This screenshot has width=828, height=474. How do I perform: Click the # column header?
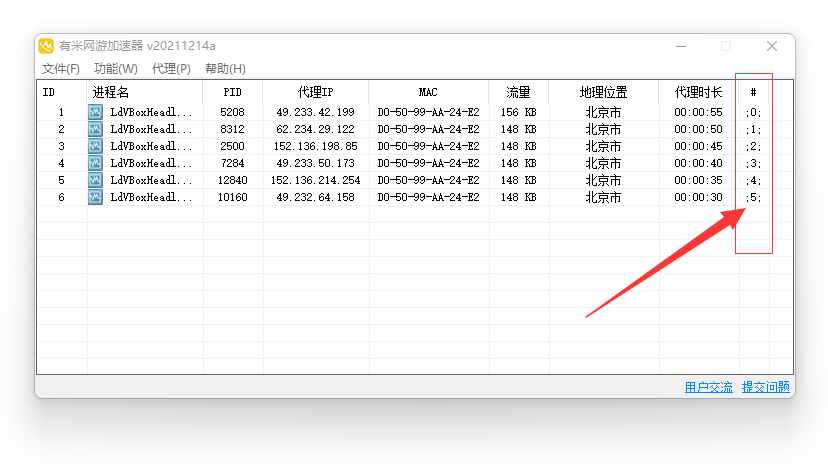coord(754,92)
